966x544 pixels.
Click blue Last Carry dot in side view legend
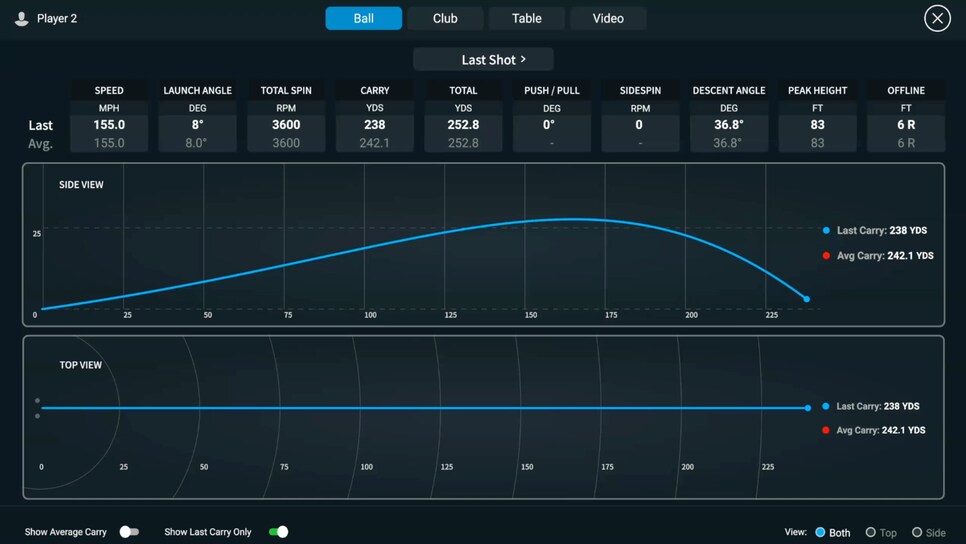pyautogui.click(x=826, y=230)
